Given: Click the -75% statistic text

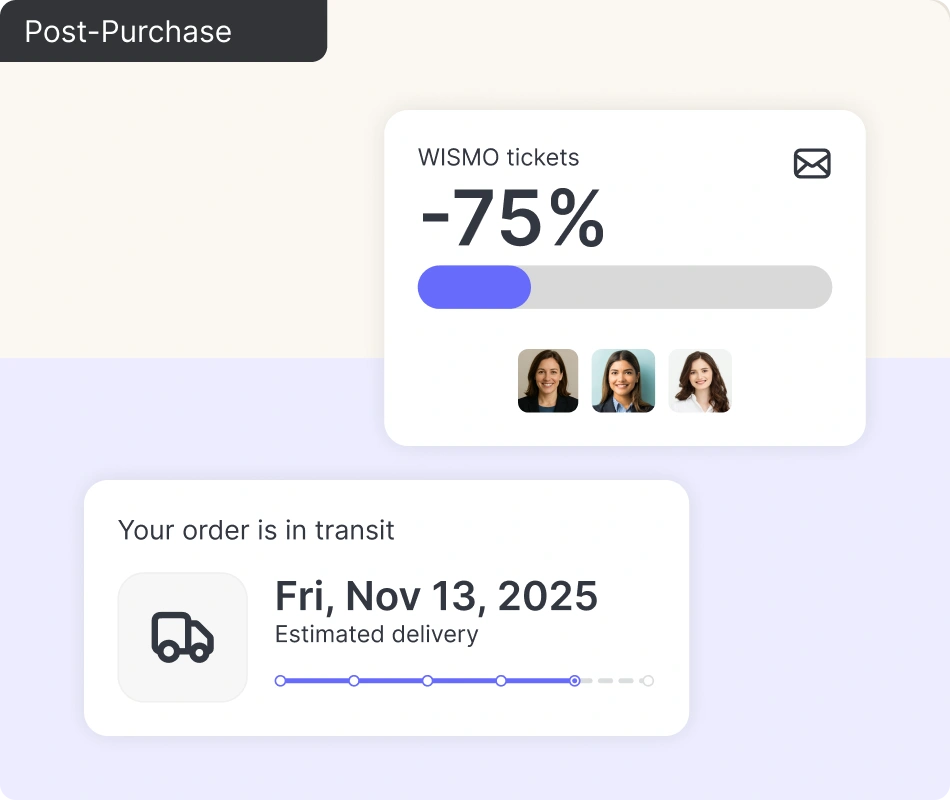Looking at the screenshot, I should click(512, 218).
